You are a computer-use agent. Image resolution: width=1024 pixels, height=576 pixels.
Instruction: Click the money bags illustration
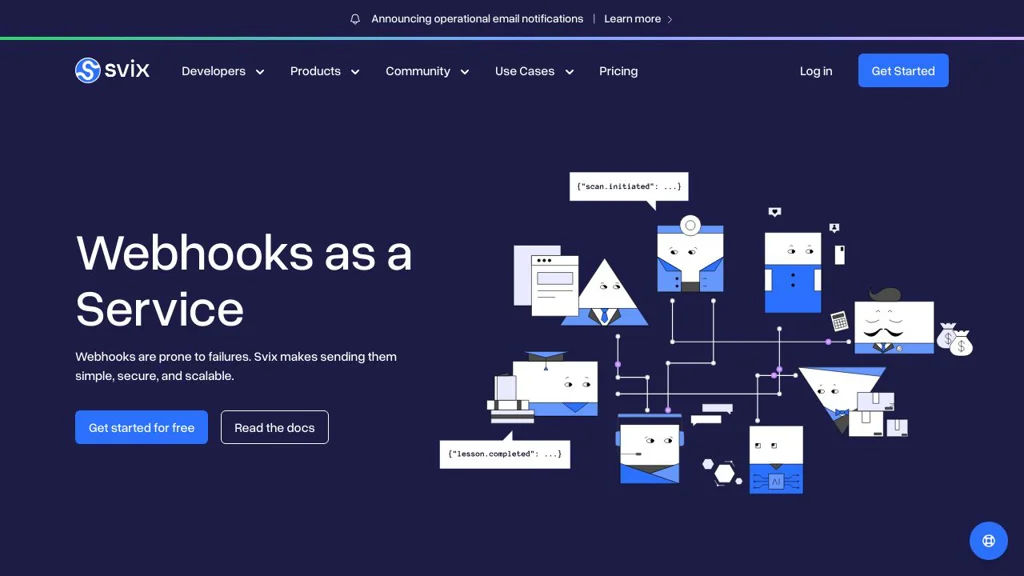[x=955, y=339]
